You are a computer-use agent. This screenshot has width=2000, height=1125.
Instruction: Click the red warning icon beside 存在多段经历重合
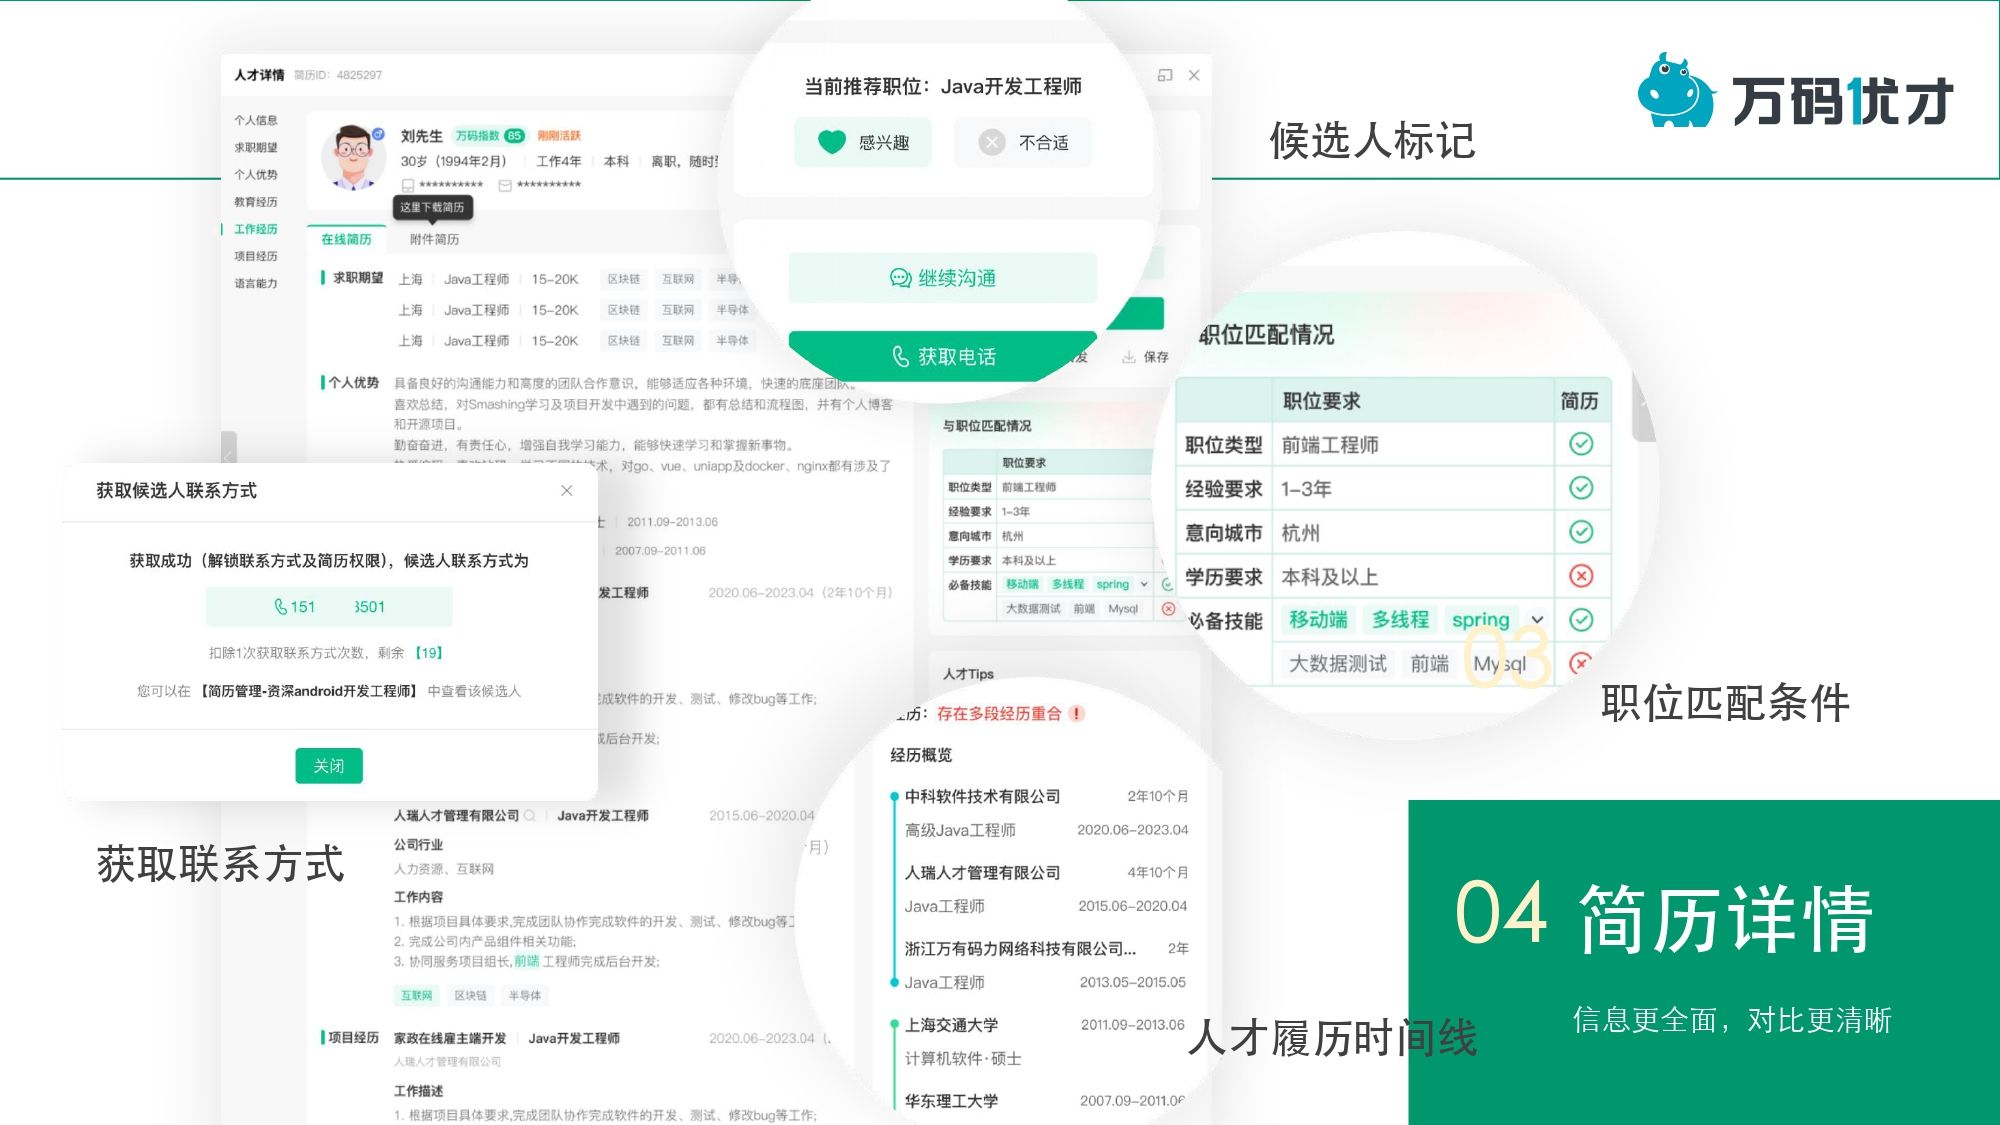(1077, 713)
